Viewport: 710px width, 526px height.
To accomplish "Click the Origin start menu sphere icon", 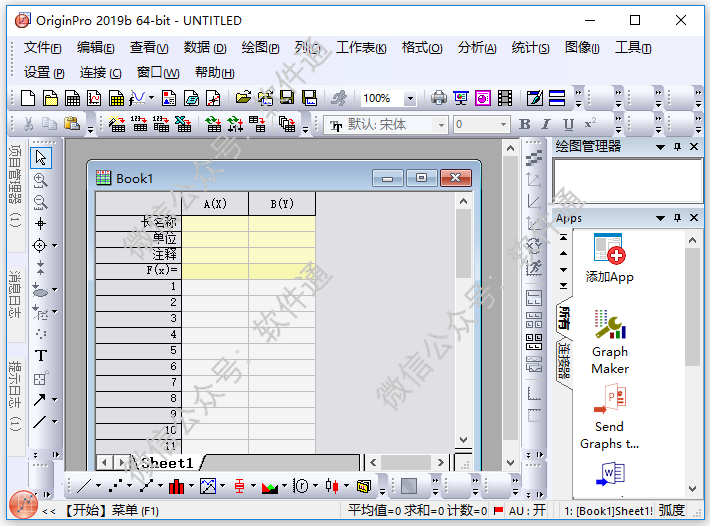I will 23,505.
